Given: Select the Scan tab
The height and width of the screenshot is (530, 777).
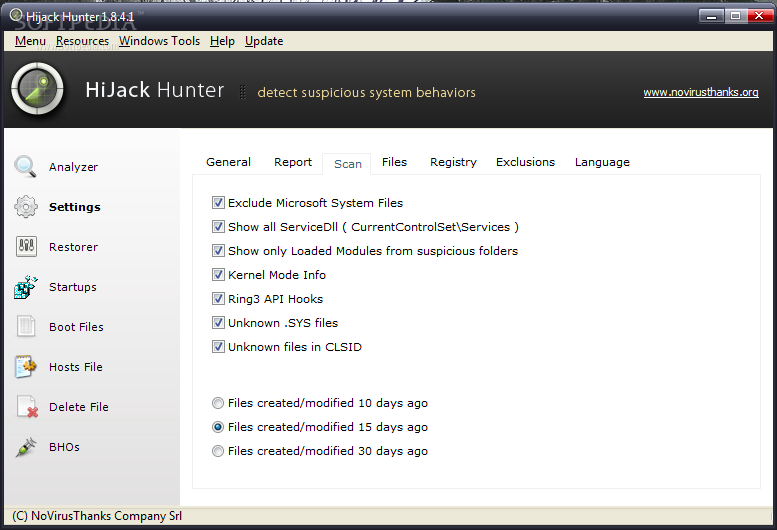Looking at the screenshot, I should [x=347, y=164].
